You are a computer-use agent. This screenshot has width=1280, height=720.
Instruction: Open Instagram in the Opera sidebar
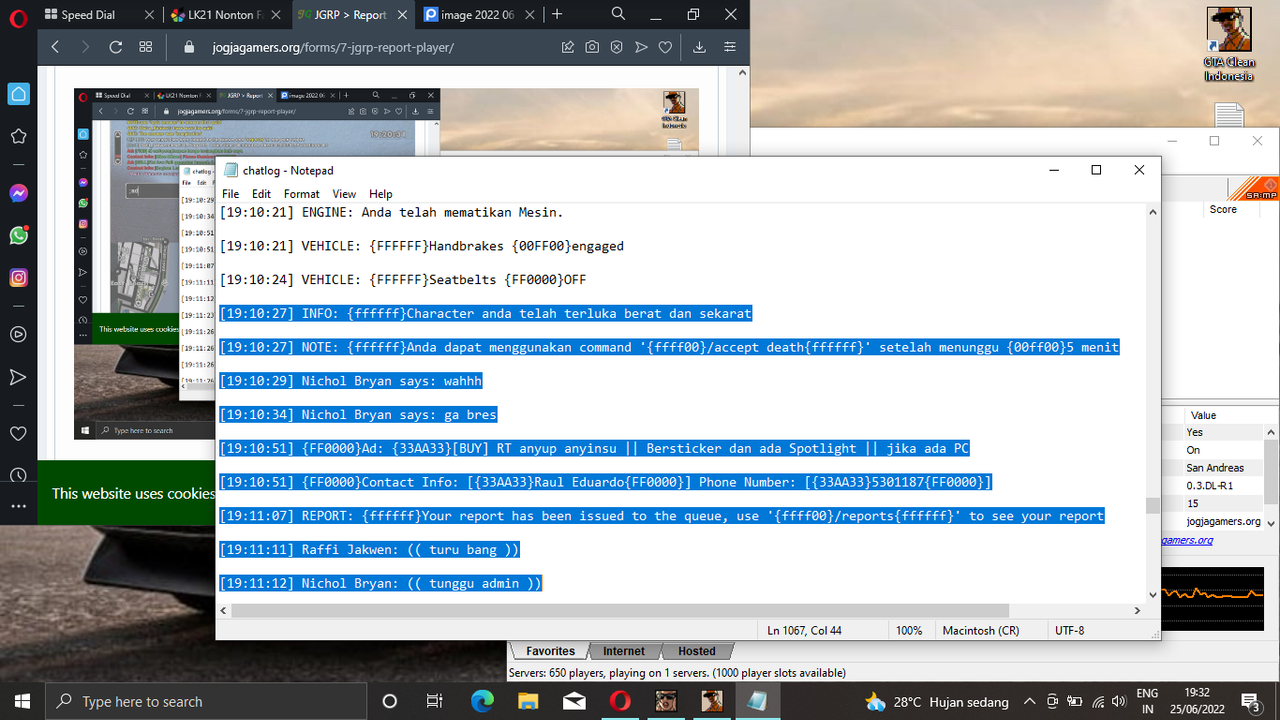[x=18, y=278]
